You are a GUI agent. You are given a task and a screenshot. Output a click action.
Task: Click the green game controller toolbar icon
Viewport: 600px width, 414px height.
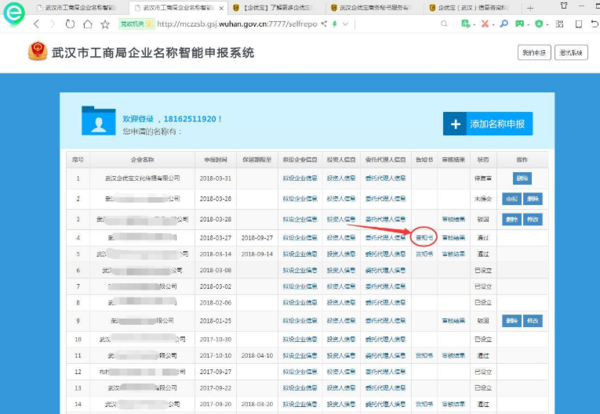pyautogui.click(x=520, y=24)
